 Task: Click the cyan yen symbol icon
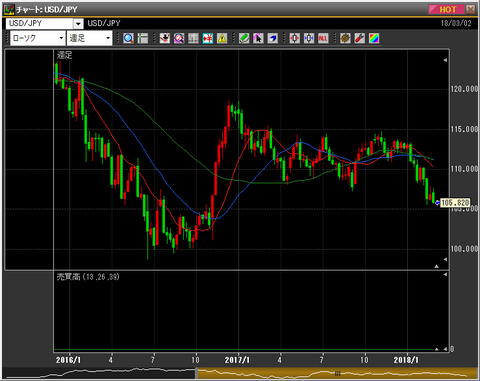[208, 38]
